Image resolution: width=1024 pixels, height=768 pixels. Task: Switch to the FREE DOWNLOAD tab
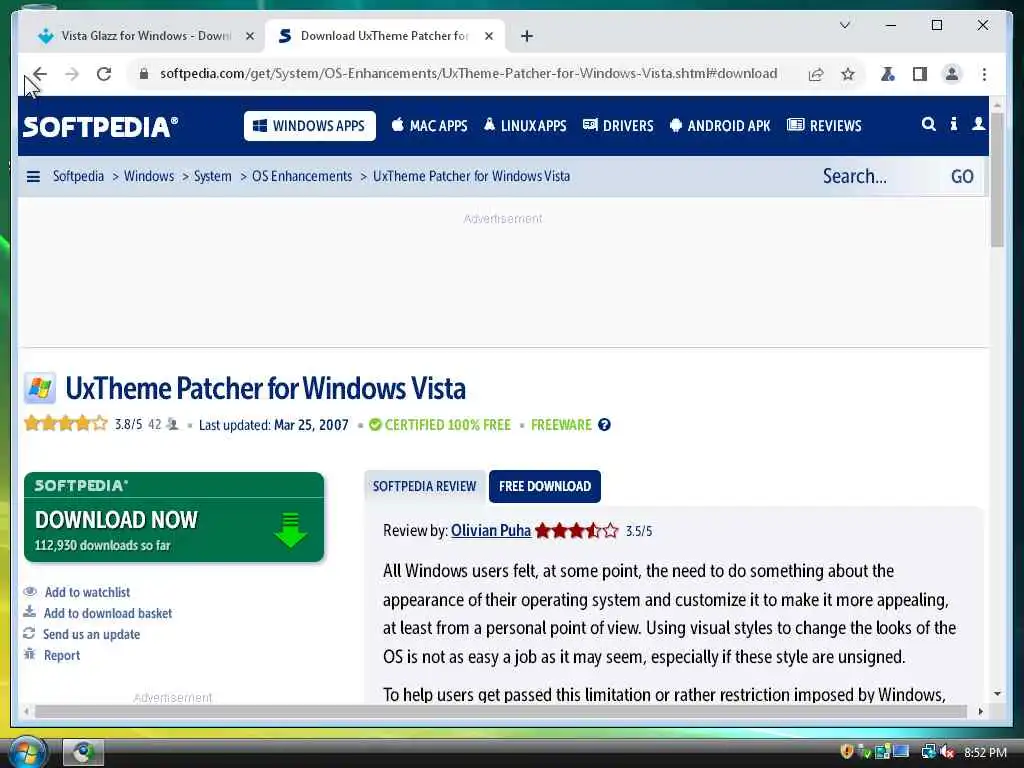(x=545, y=487)
